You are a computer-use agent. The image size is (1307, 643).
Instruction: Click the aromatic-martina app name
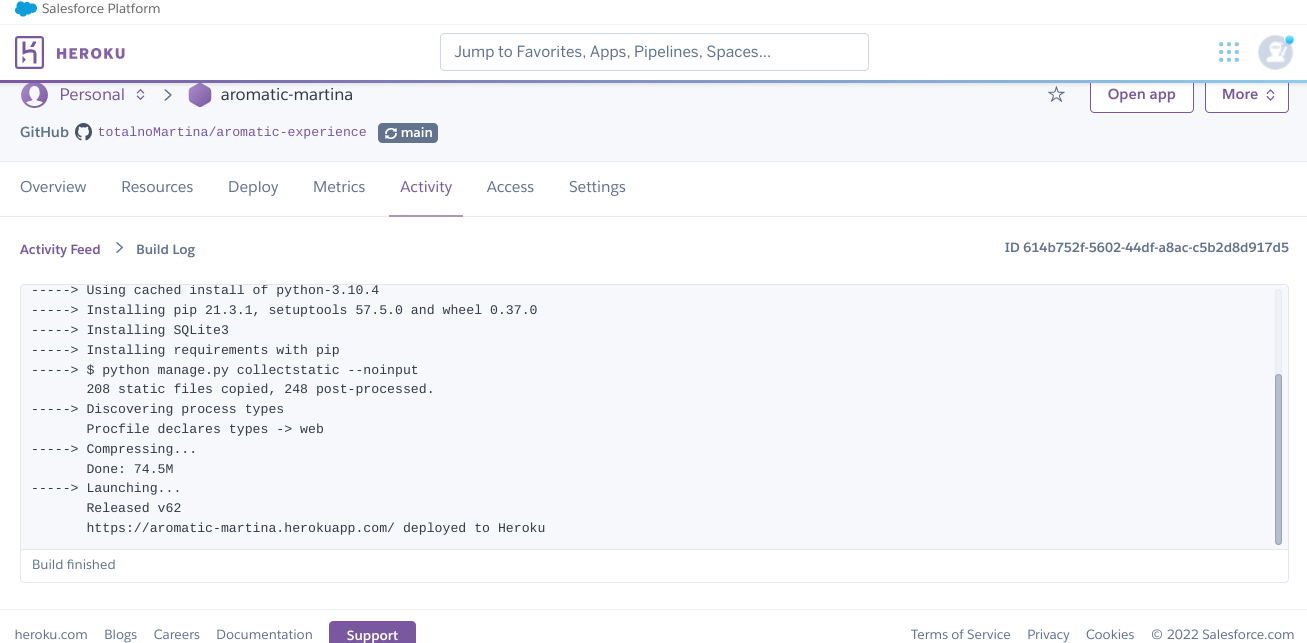coord(286,95)
